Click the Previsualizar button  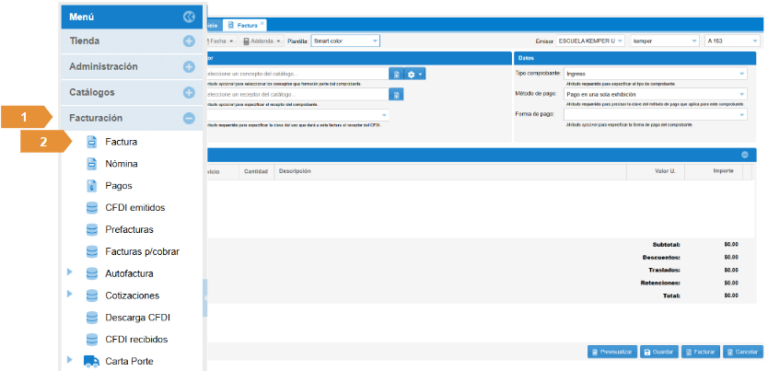(612, 352)
